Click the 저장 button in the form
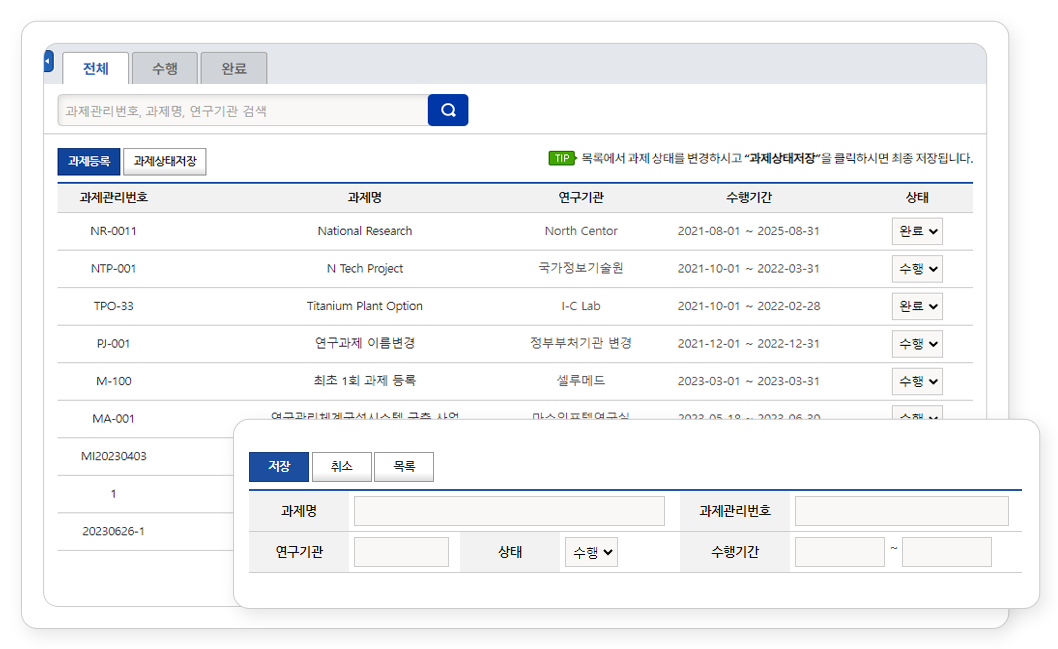The width and height of the screenshot is (1058, 649). tap(279, 467)
